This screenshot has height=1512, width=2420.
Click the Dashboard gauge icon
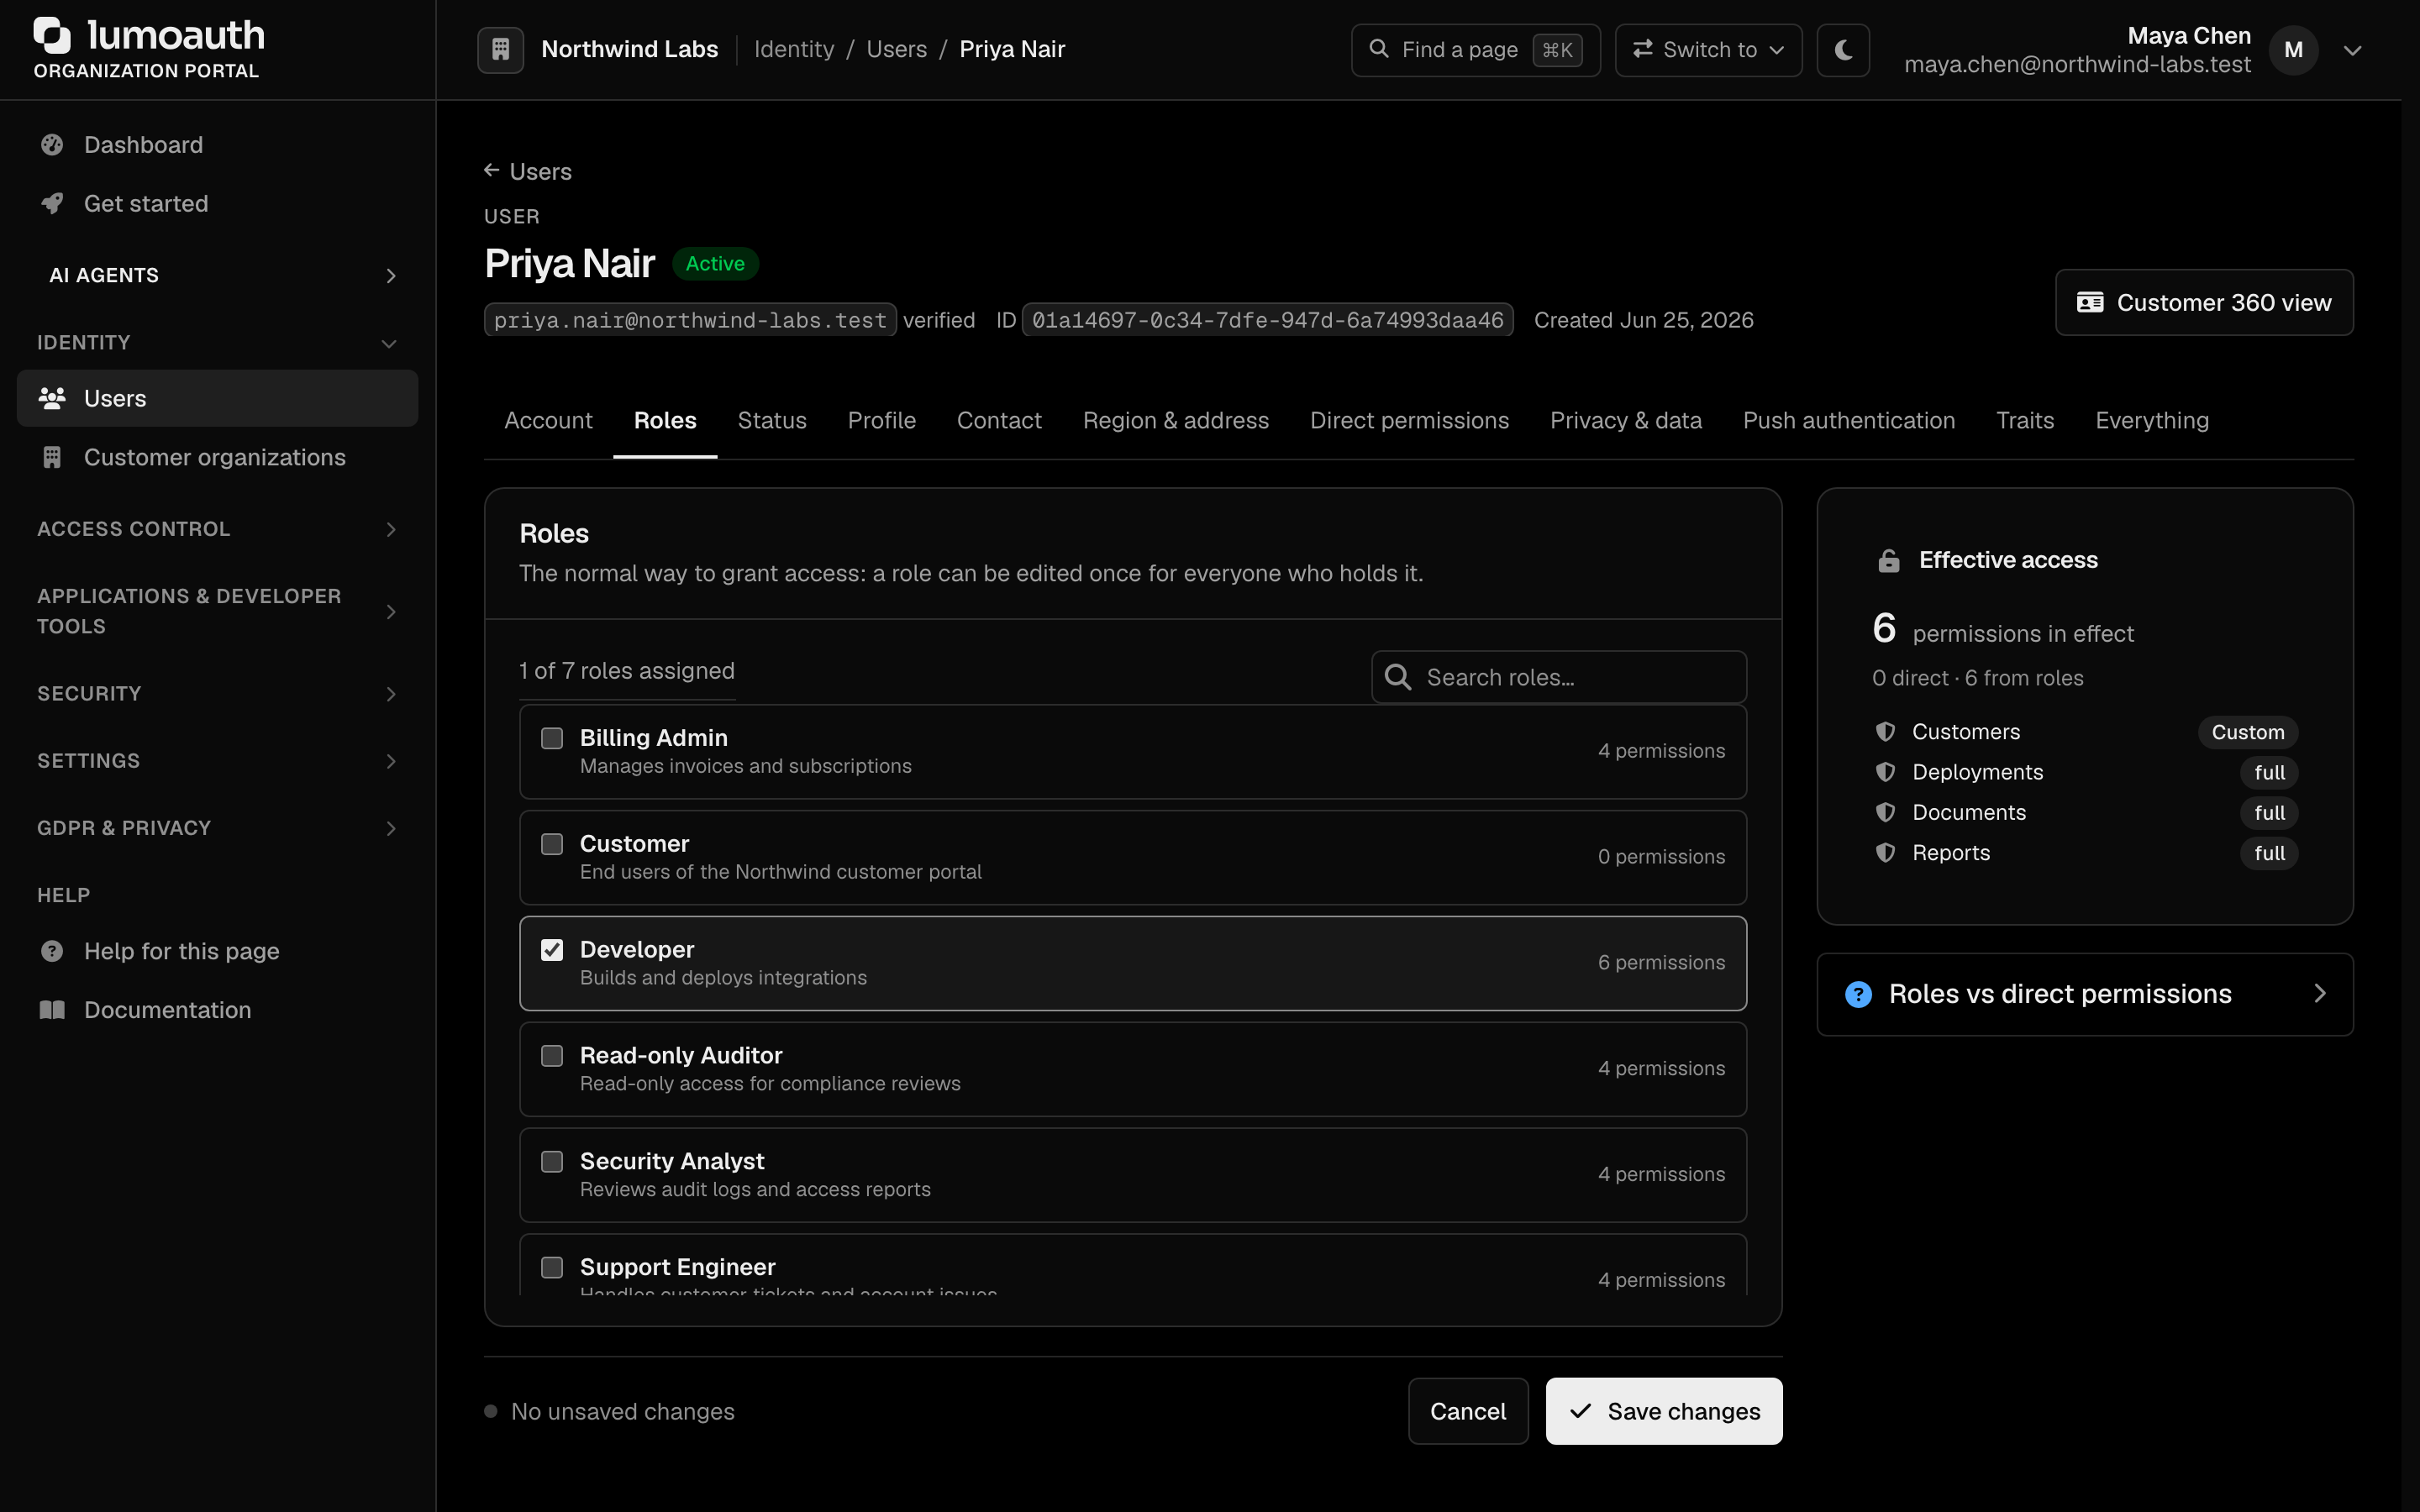[52, 145]
